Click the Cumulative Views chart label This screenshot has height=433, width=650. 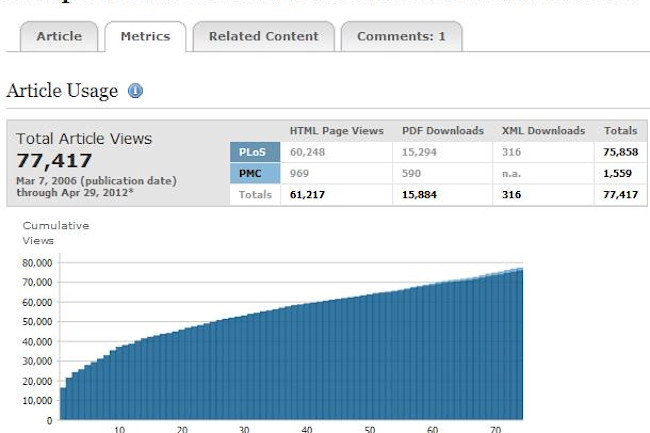[56, 233]
